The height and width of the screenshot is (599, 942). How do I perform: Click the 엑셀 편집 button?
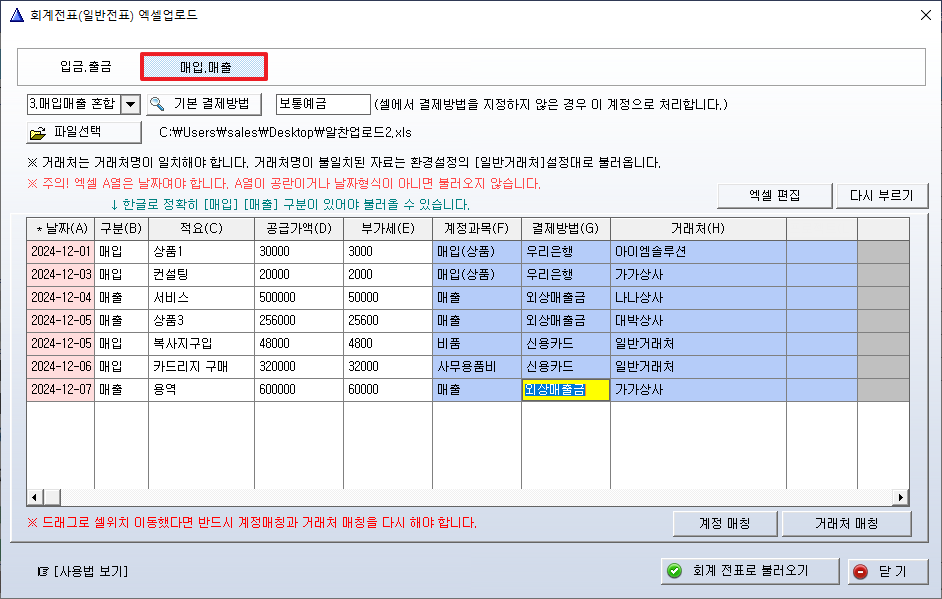(x=774, y=195)
